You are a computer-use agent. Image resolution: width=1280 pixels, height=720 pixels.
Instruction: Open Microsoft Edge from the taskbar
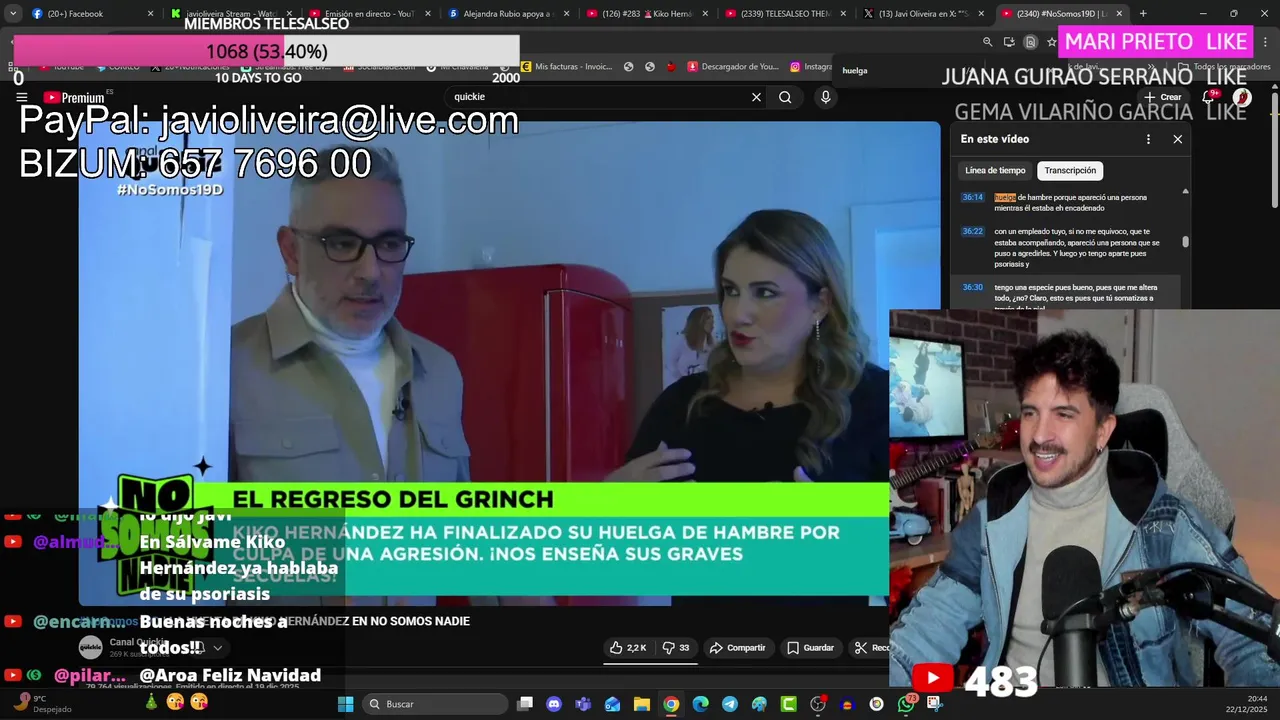[x=700, y=704]
